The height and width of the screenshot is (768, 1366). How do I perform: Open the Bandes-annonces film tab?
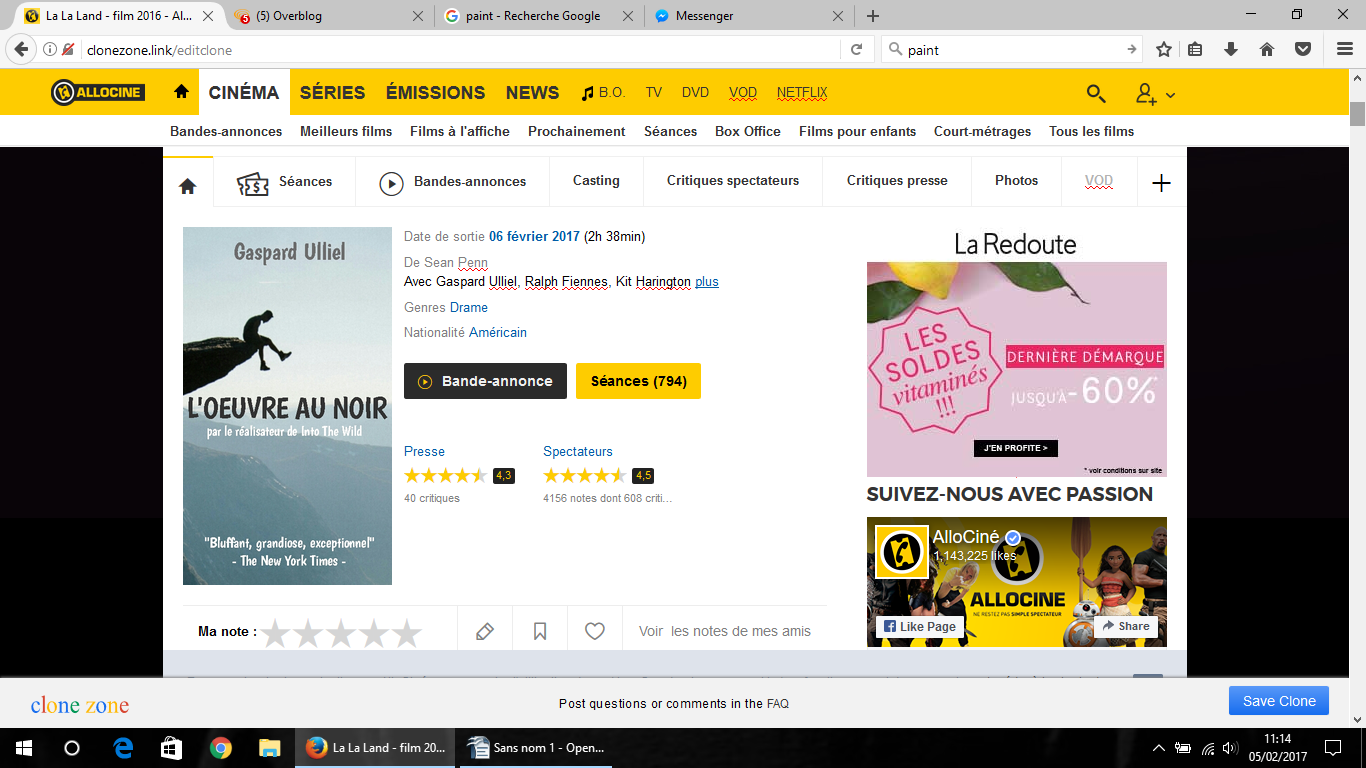452,182
